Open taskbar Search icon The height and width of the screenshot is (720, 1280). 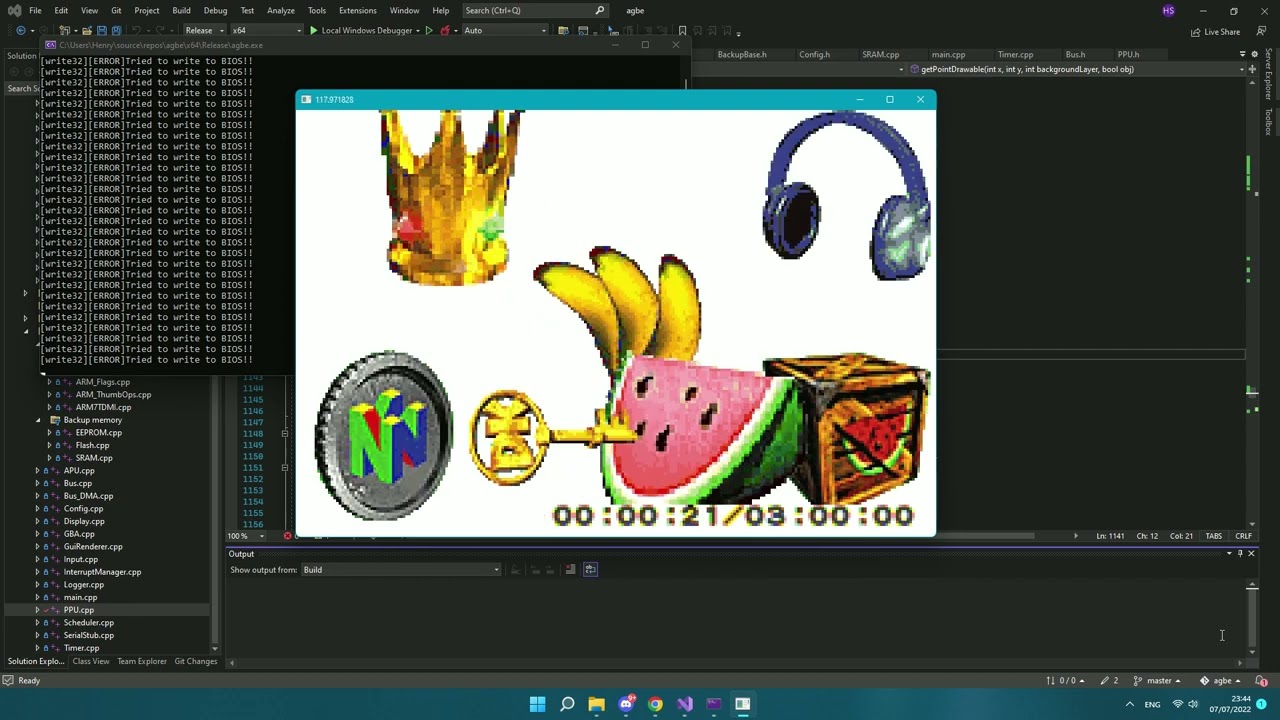567,704
